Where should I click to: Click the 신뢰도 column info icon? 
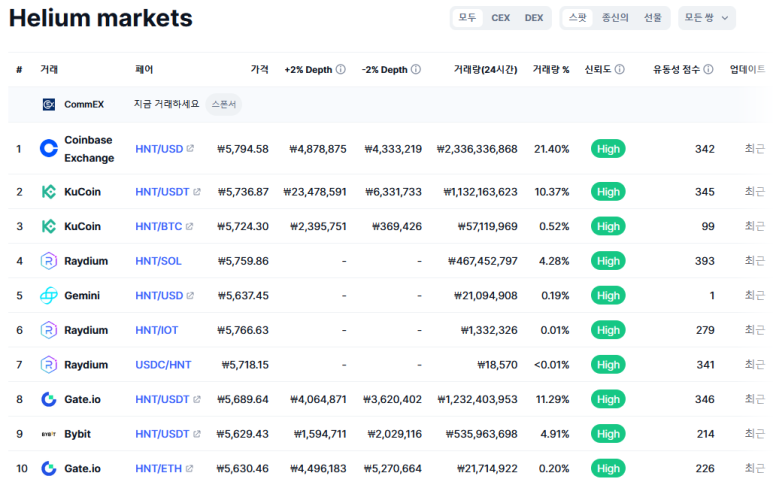[620, 69]
